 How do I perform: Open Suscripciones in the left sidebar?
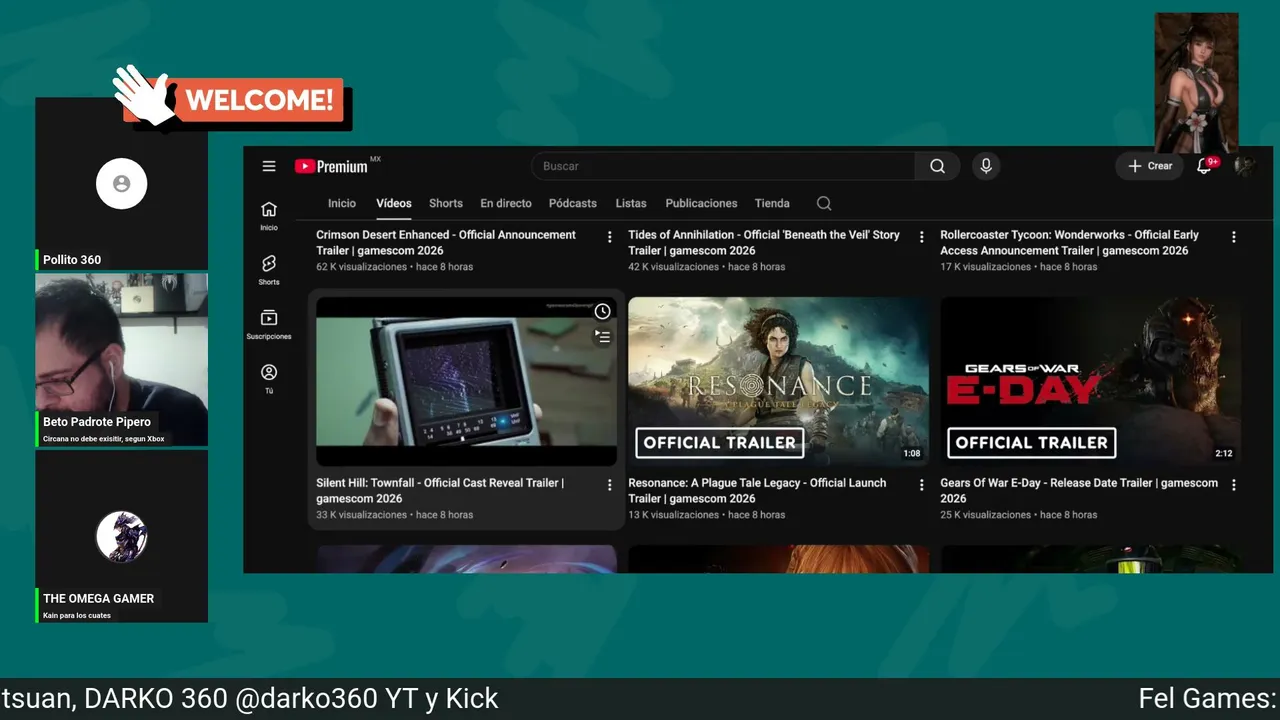tap(269, 324)
